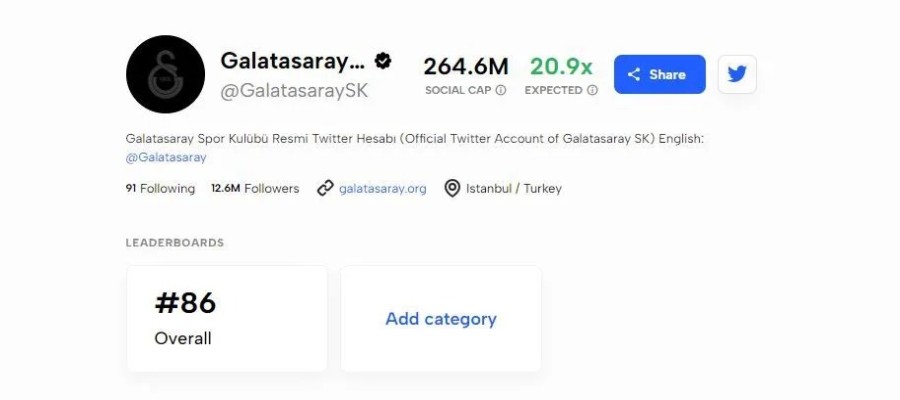900x400 pixels.
Task: Click the Leaderboards section heading
Action: (175, 243)
